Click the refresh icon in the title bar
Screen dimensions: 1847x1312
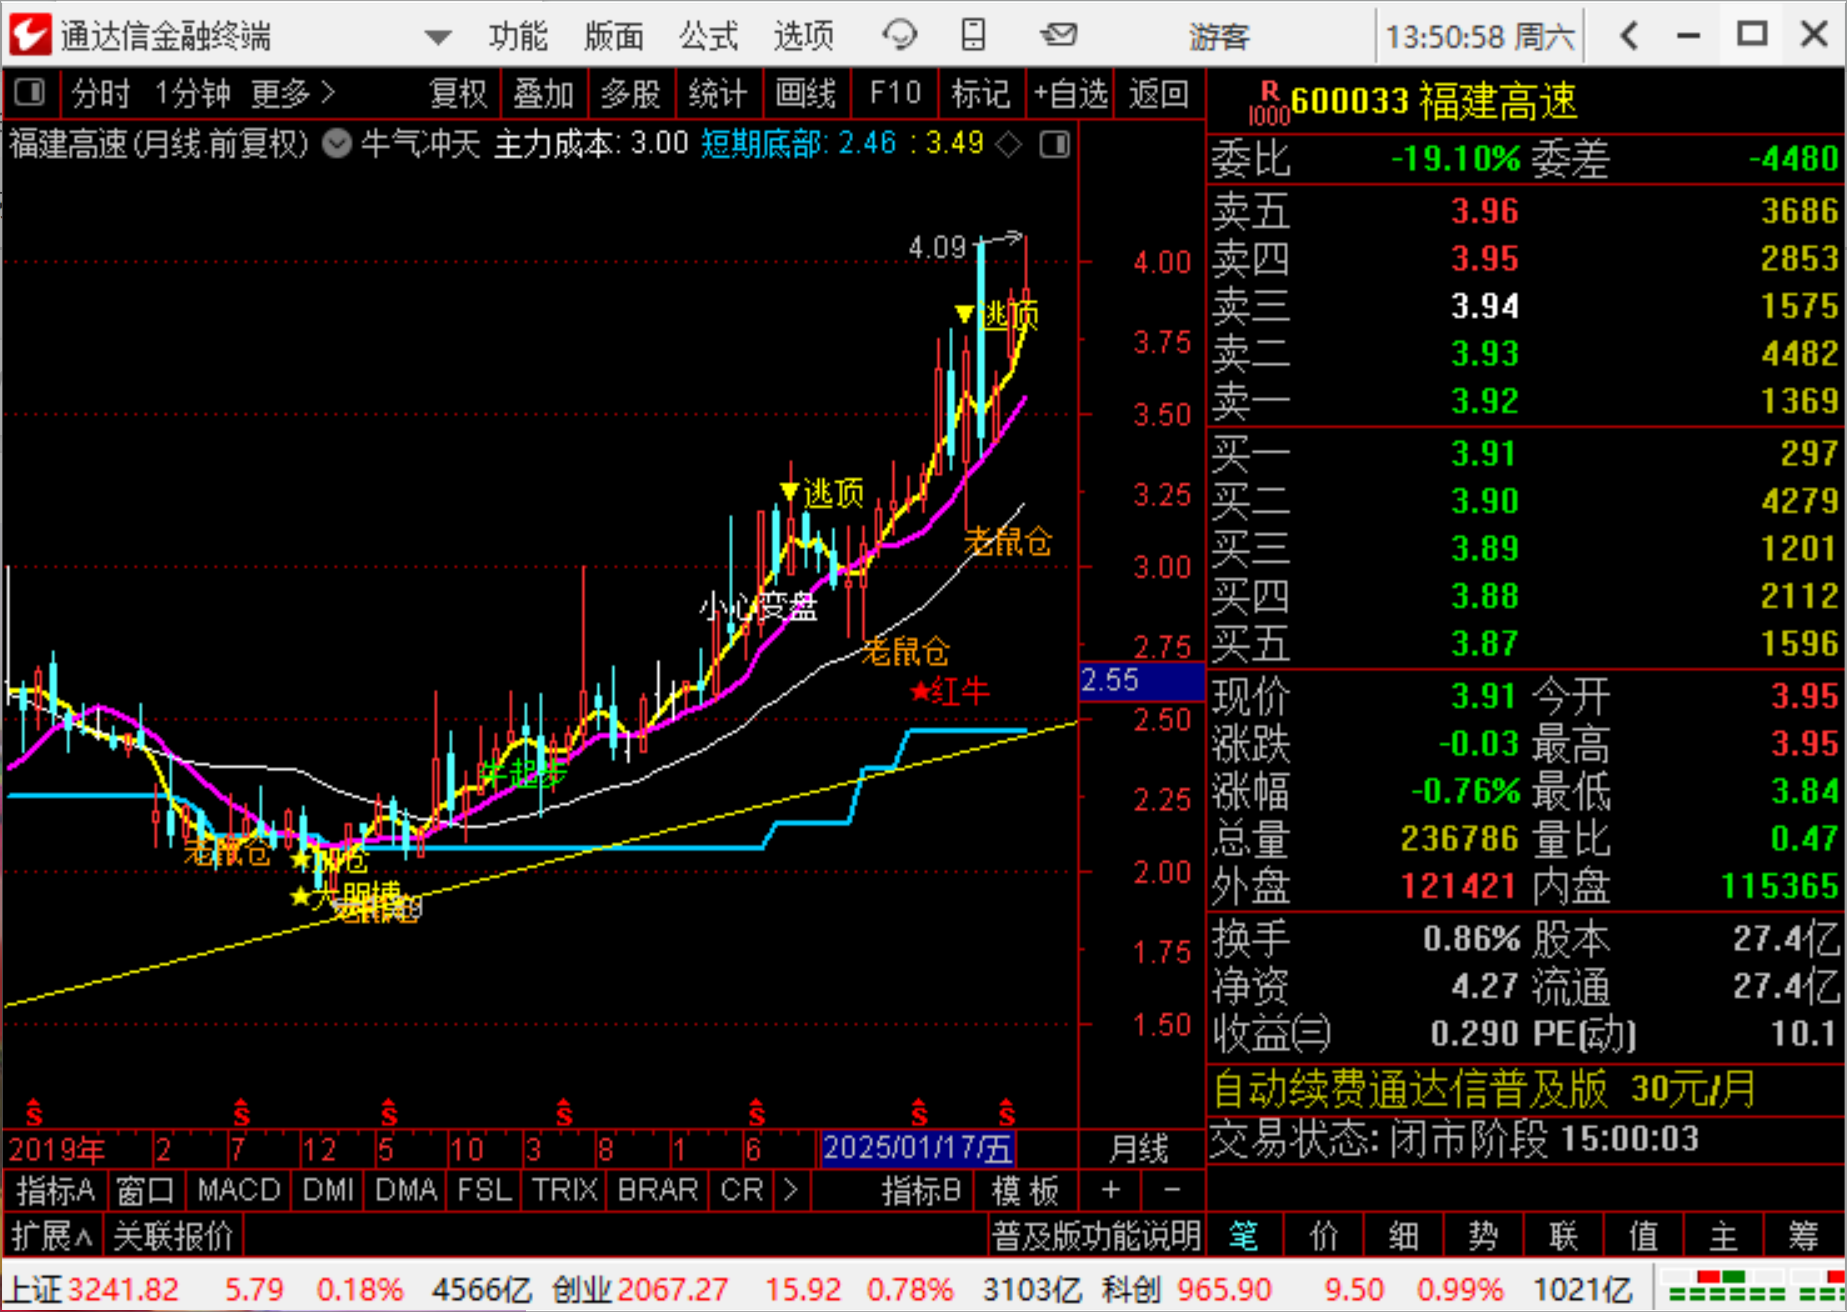pyautogui.click(x=899, y=36)
